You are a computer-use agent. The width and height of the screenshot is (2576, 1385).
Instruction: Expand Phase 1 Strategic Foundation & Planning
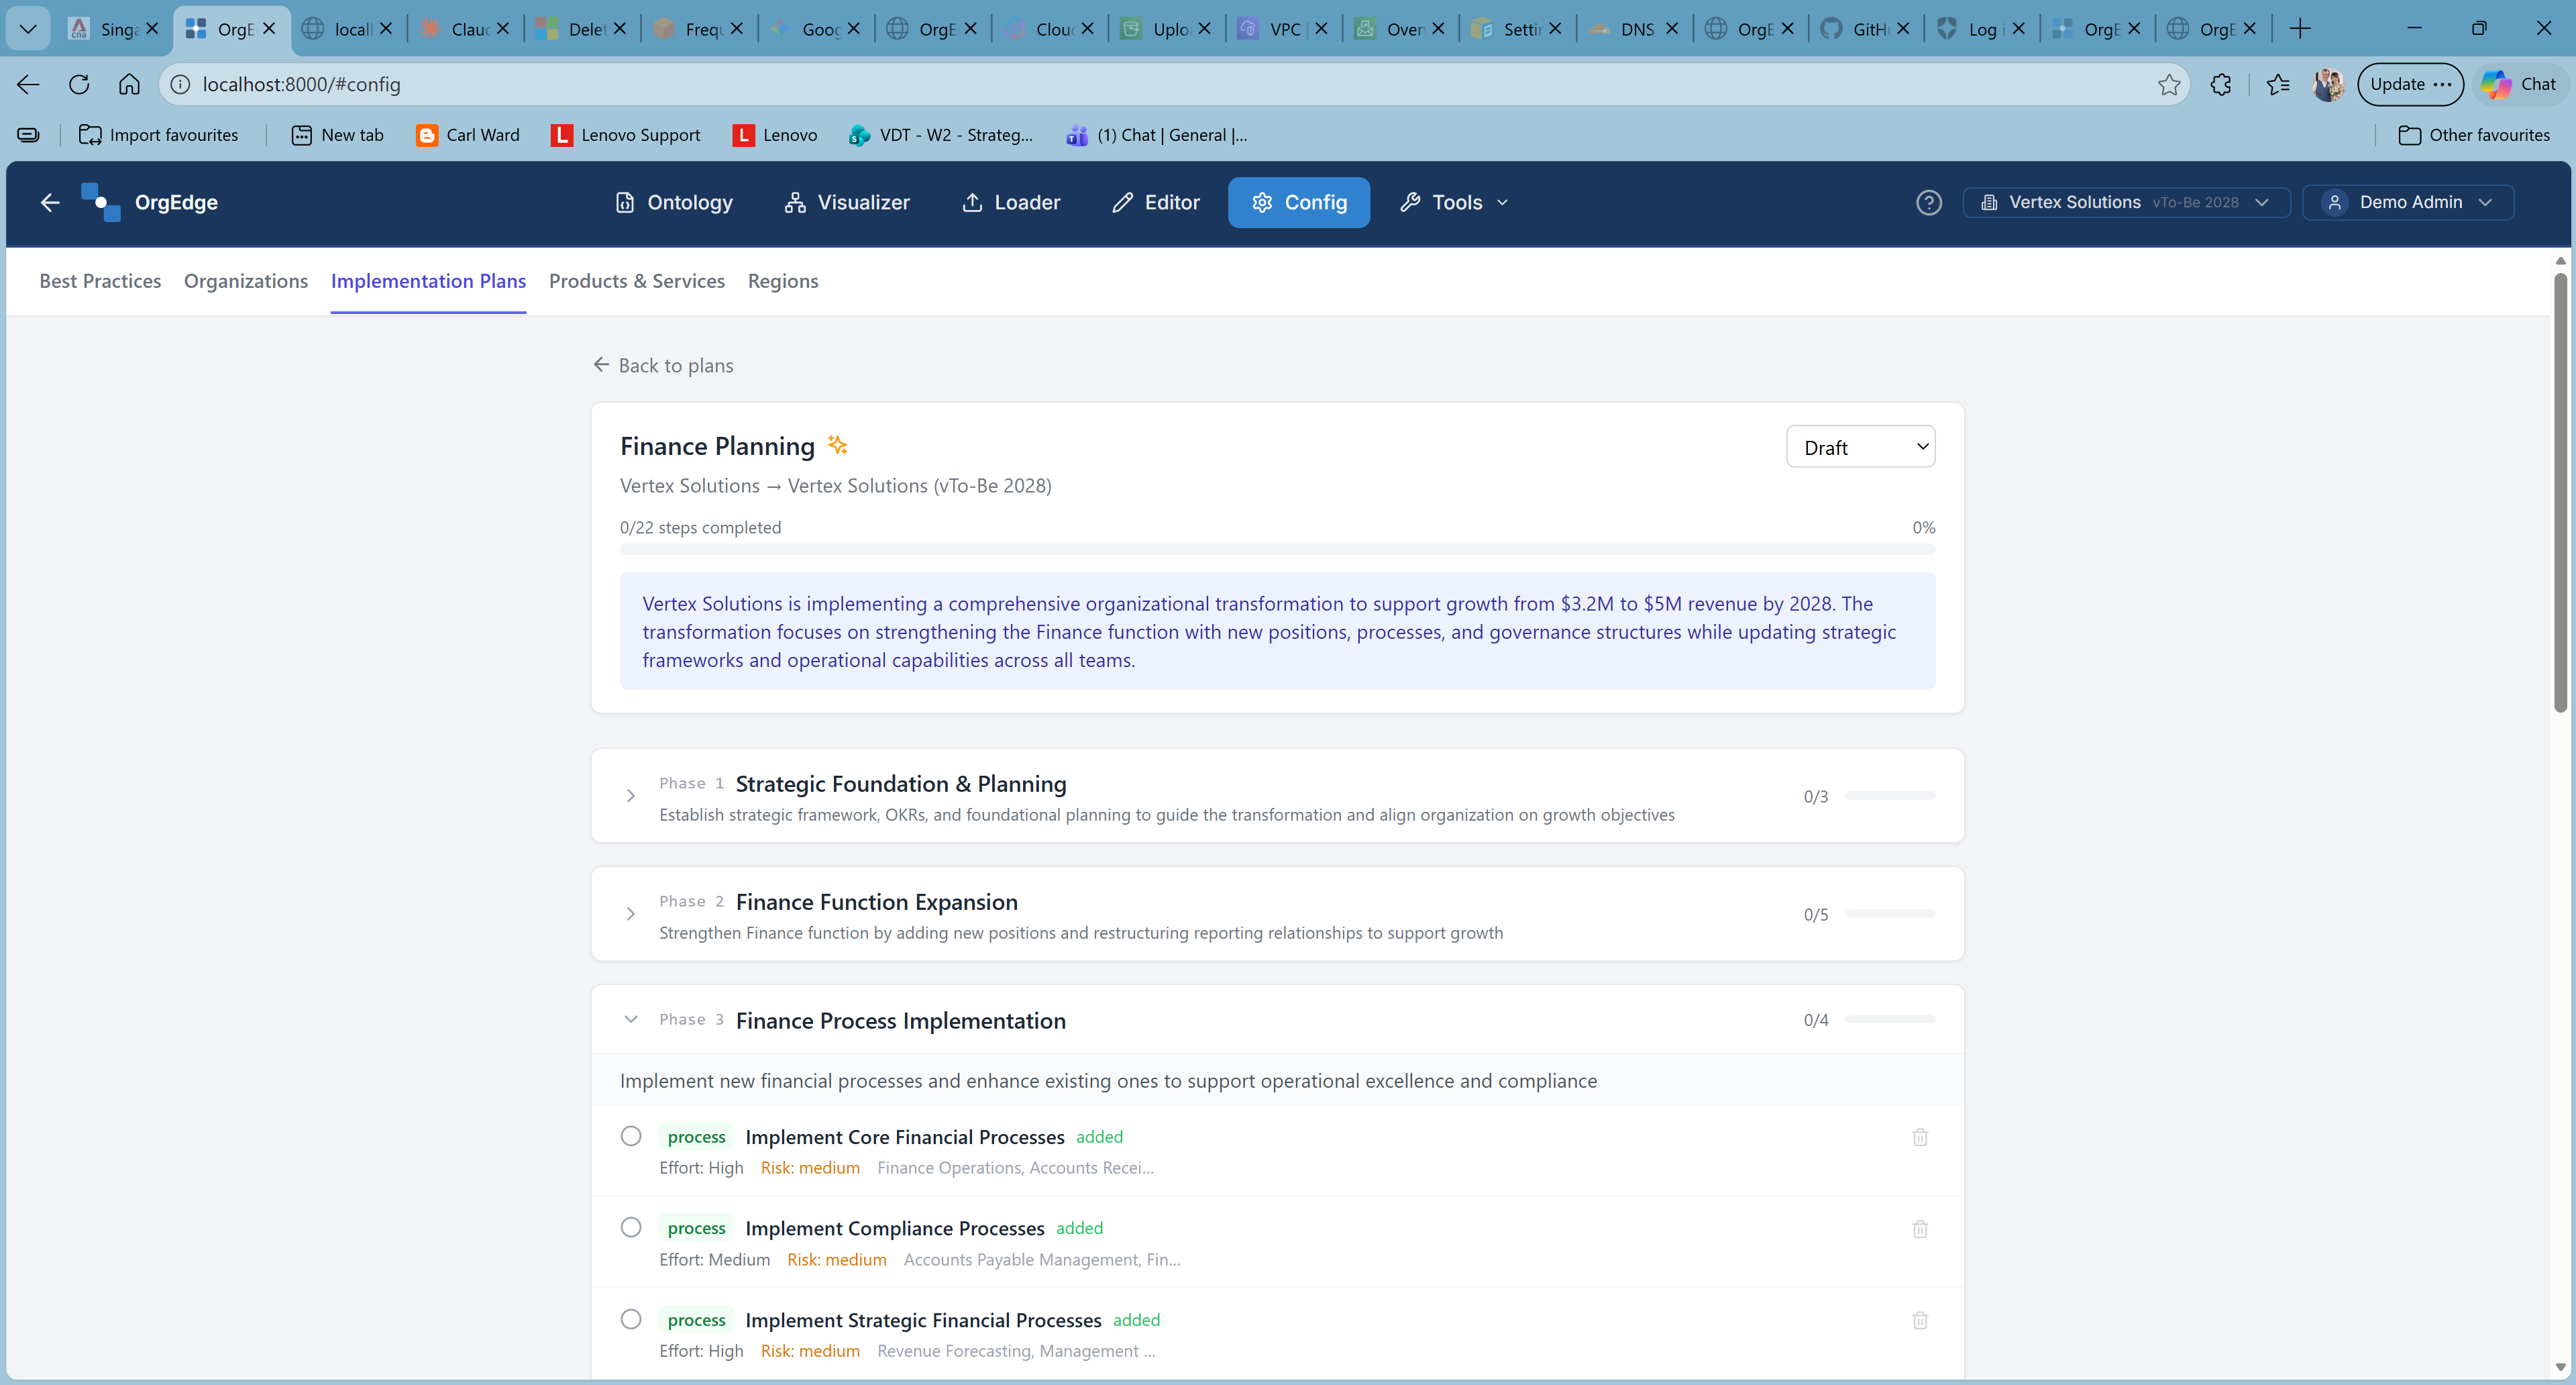(x=630, y=796)
